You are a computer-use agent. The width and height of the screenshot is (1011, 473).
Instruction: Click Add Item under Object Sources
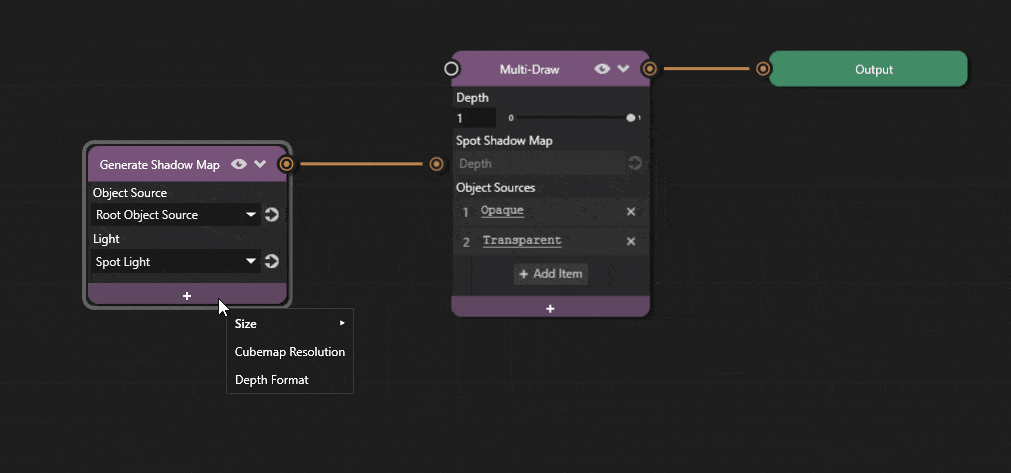[551, 274]
